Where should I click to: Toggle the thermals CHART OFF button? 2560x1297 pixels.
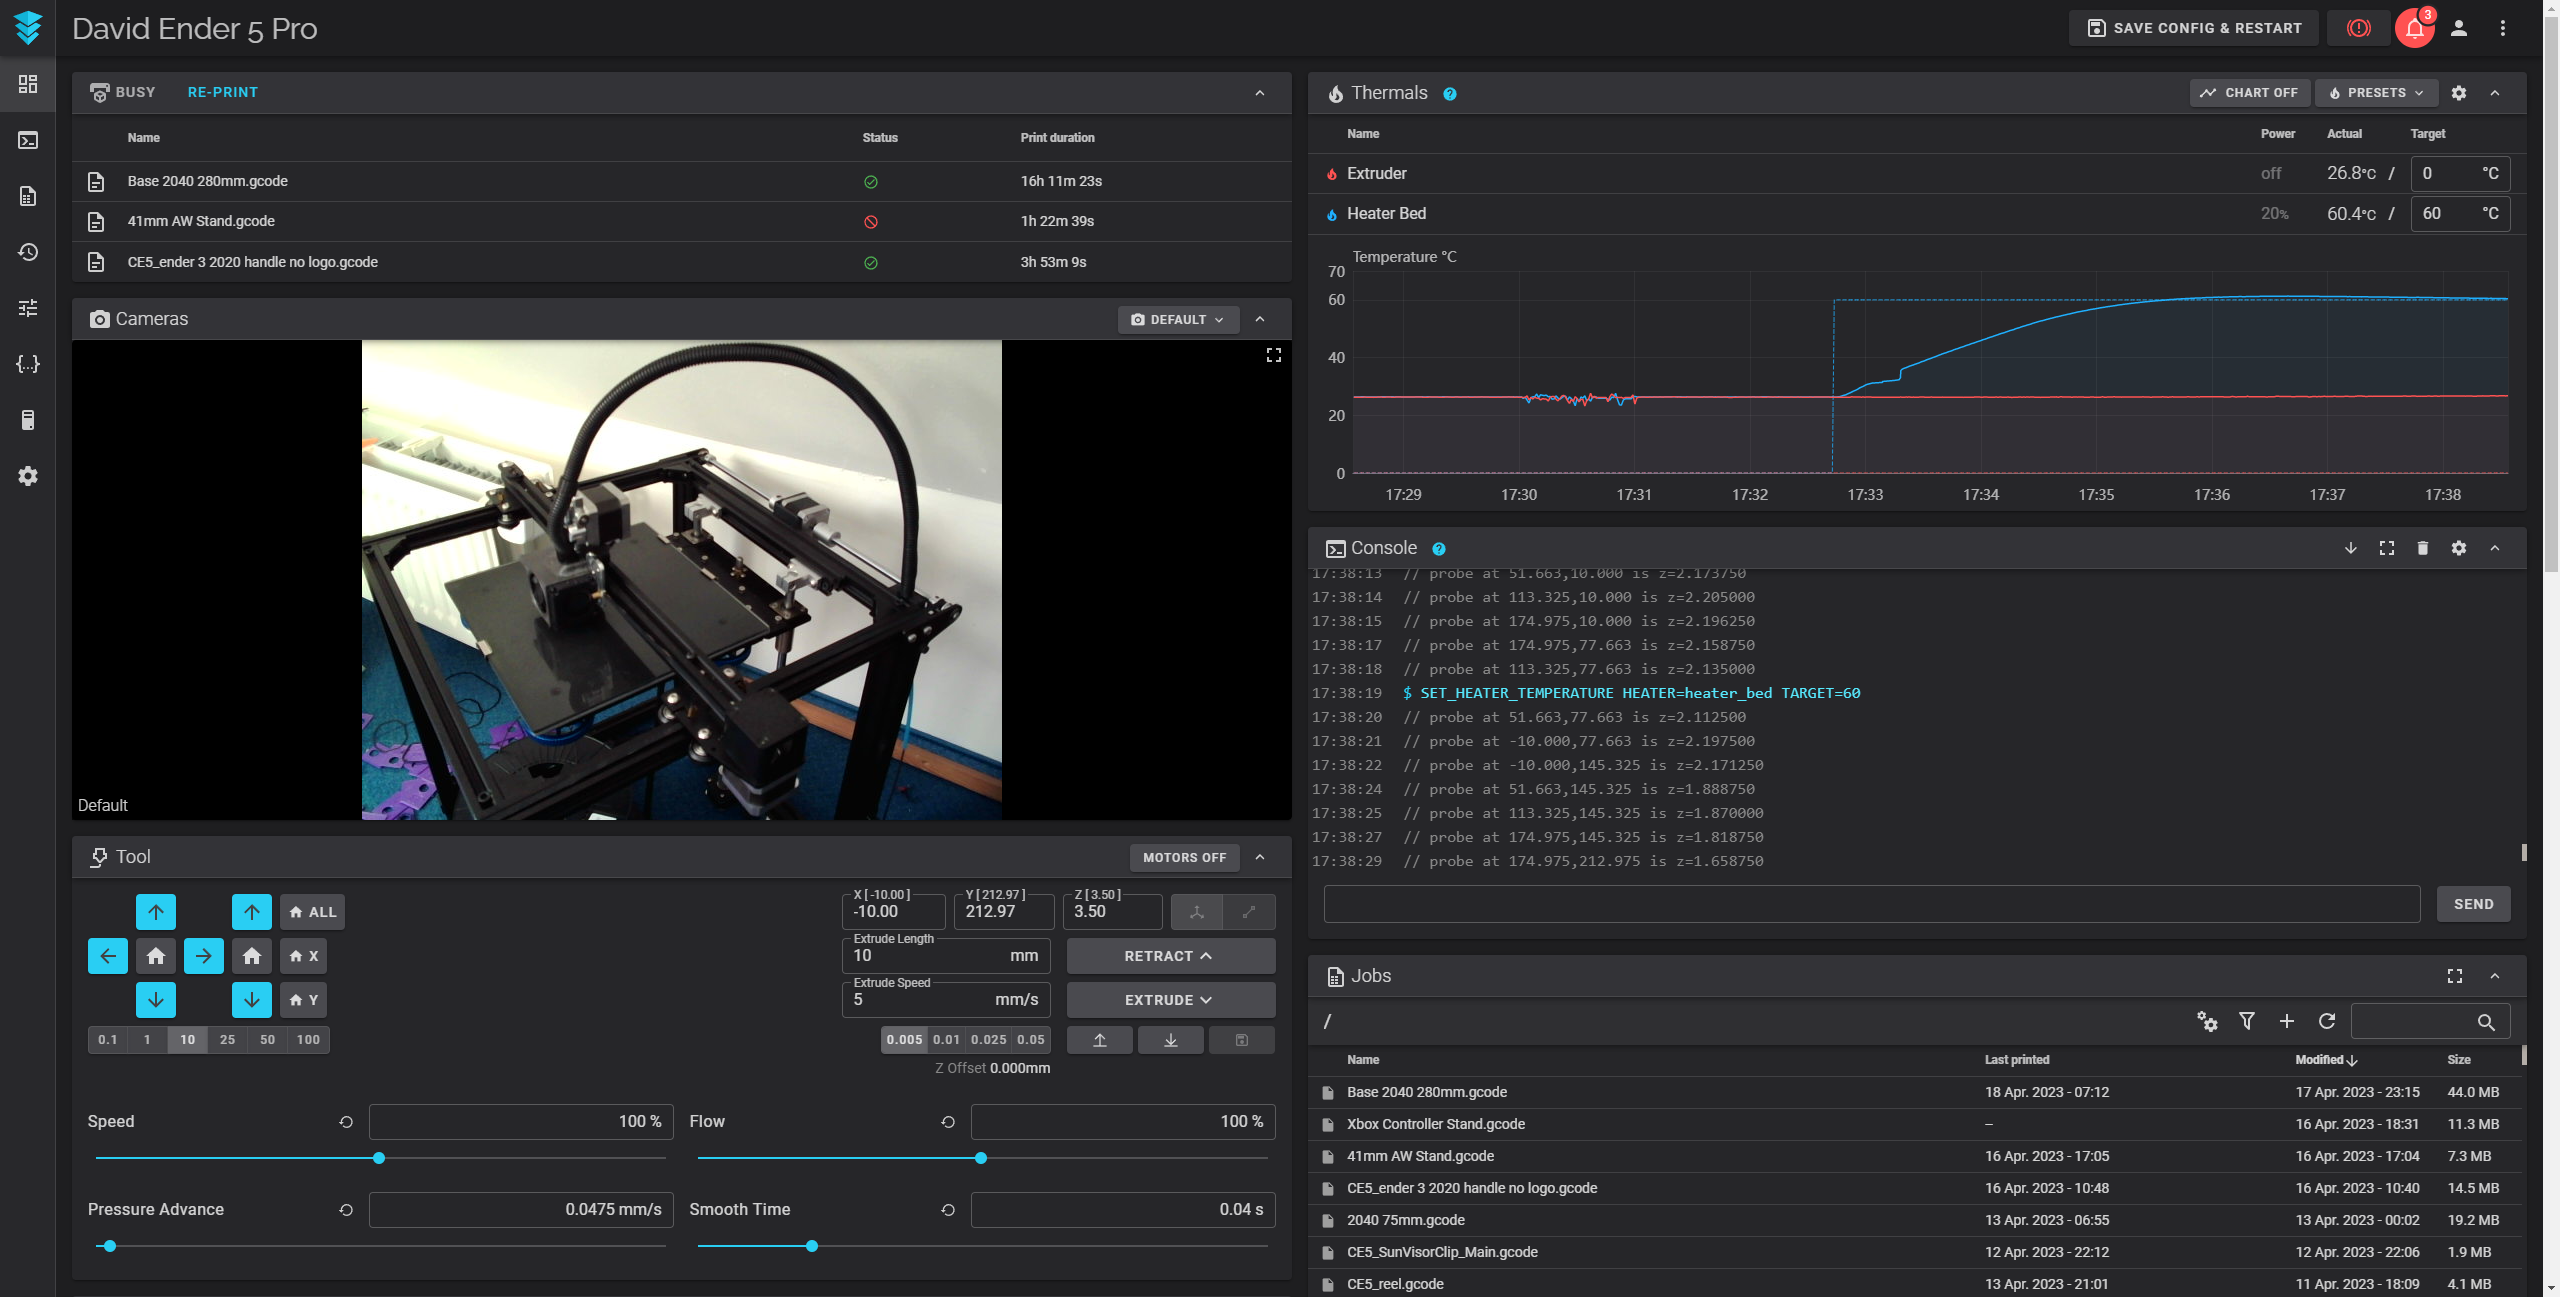2249,93
